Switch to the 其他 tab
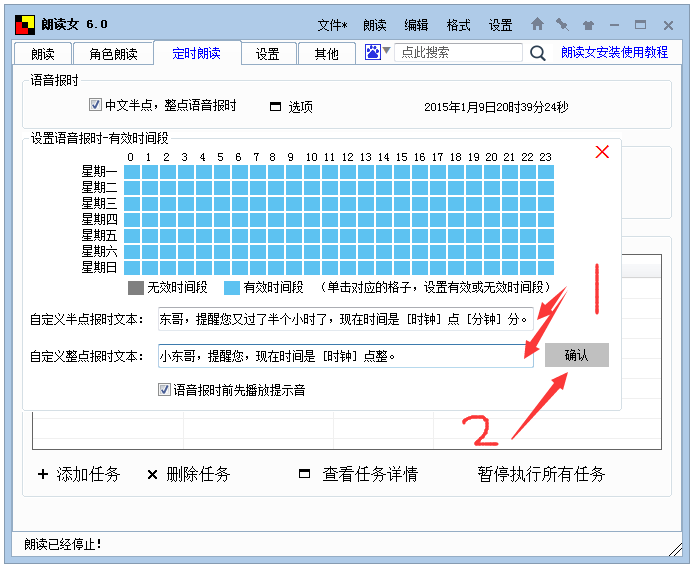Viewport: 693px width, 567px height. [x=327, y=54]
